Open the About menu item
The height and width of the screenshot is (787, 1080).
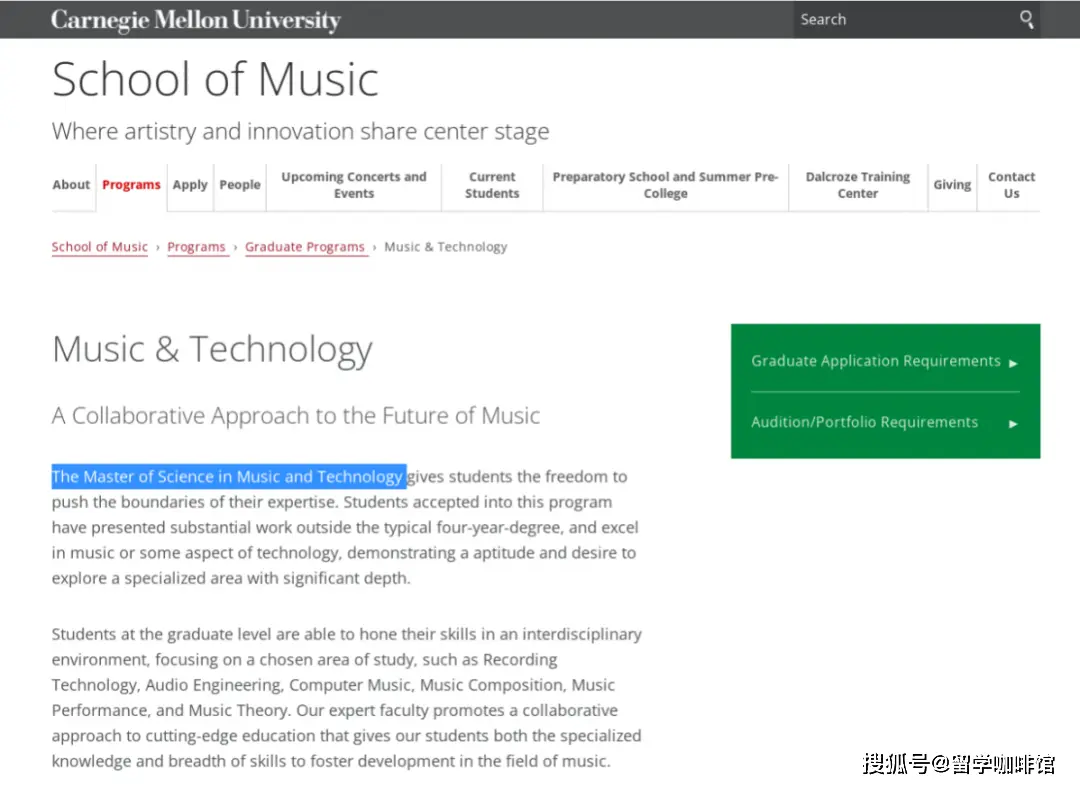pyautogui.click(x=72, y=185)
